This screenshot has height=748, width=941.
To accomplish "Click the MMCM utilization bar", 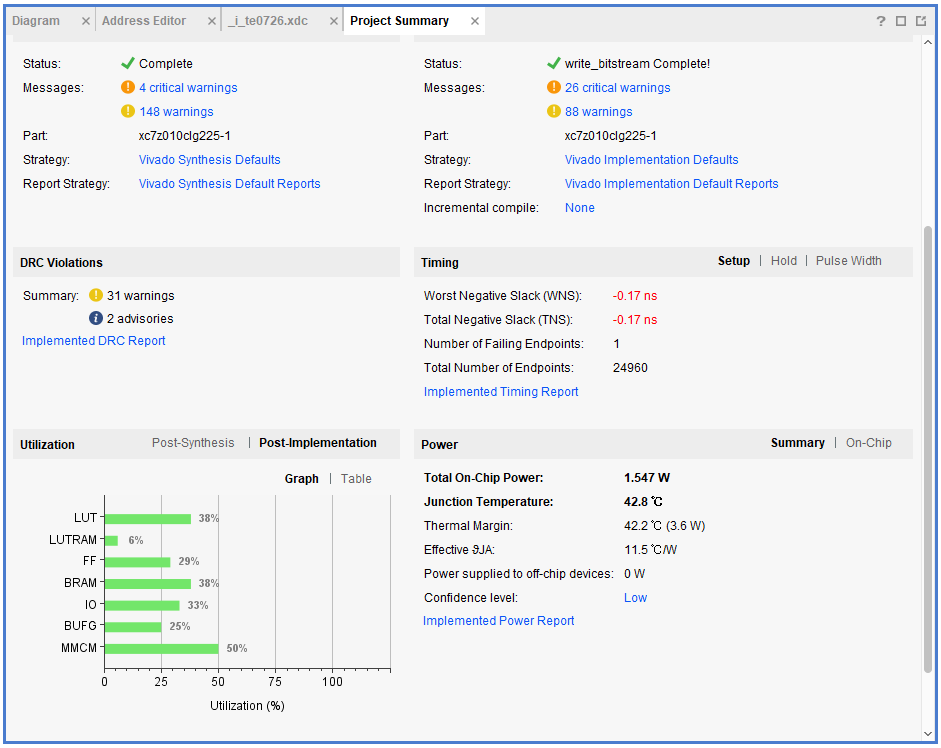I will coord(161,648).
